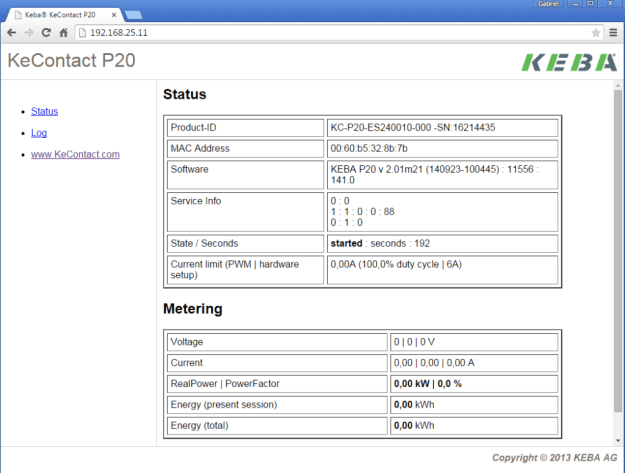Open a new browser tab
This screenshot has width=625, height=473.
point(134,15)
